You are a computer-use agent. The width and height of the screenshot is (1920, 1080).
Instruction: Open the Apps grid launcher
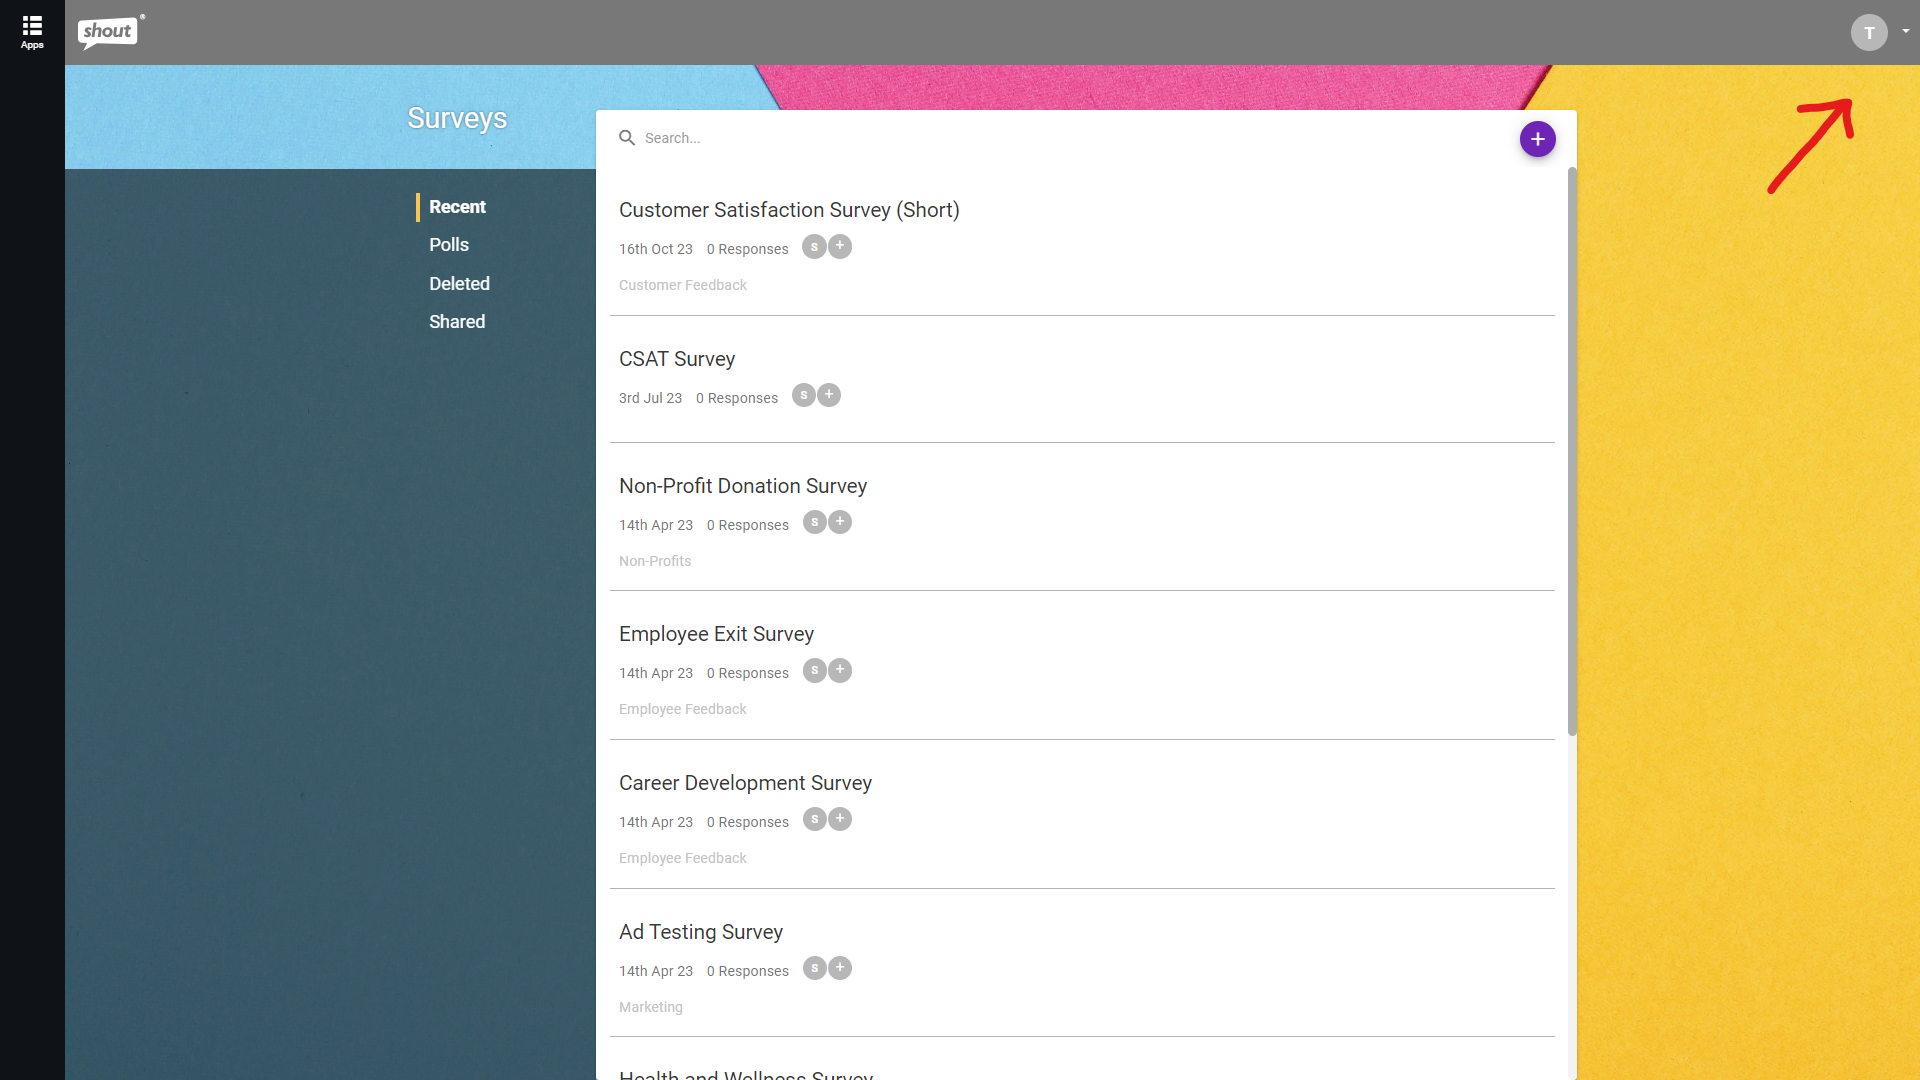point(32,32)
